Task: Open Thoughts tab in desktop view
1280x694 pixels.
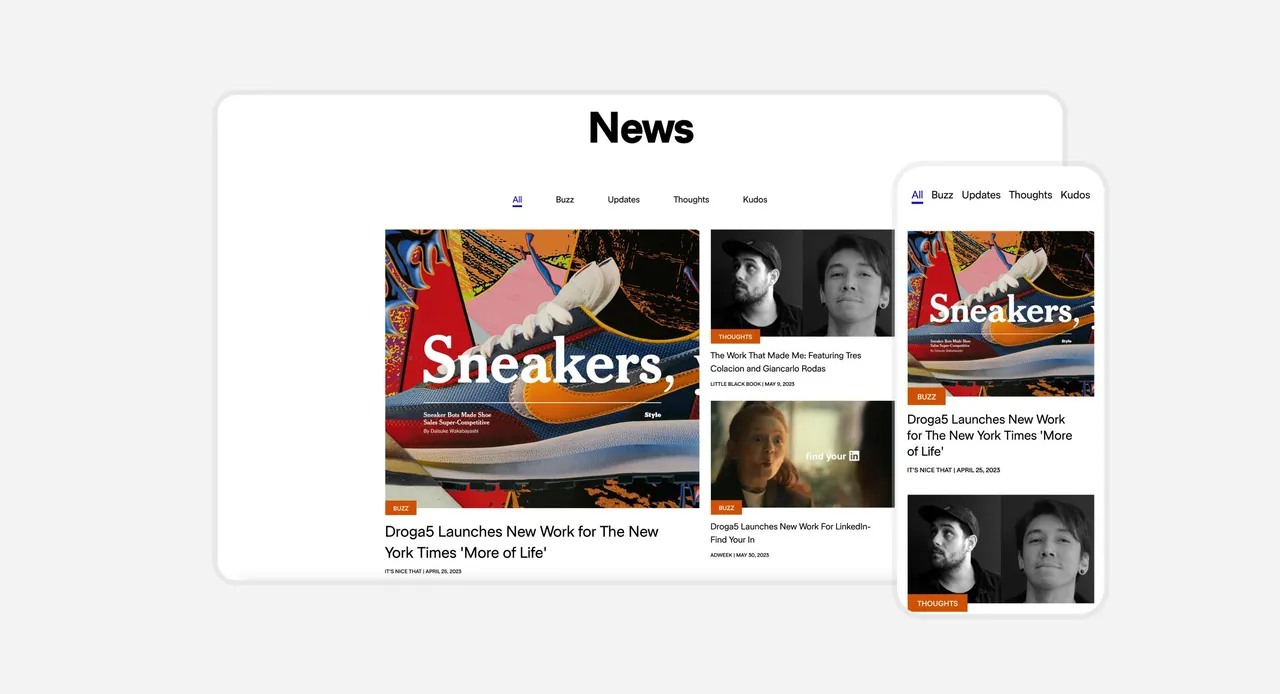Action: (691, 200)
